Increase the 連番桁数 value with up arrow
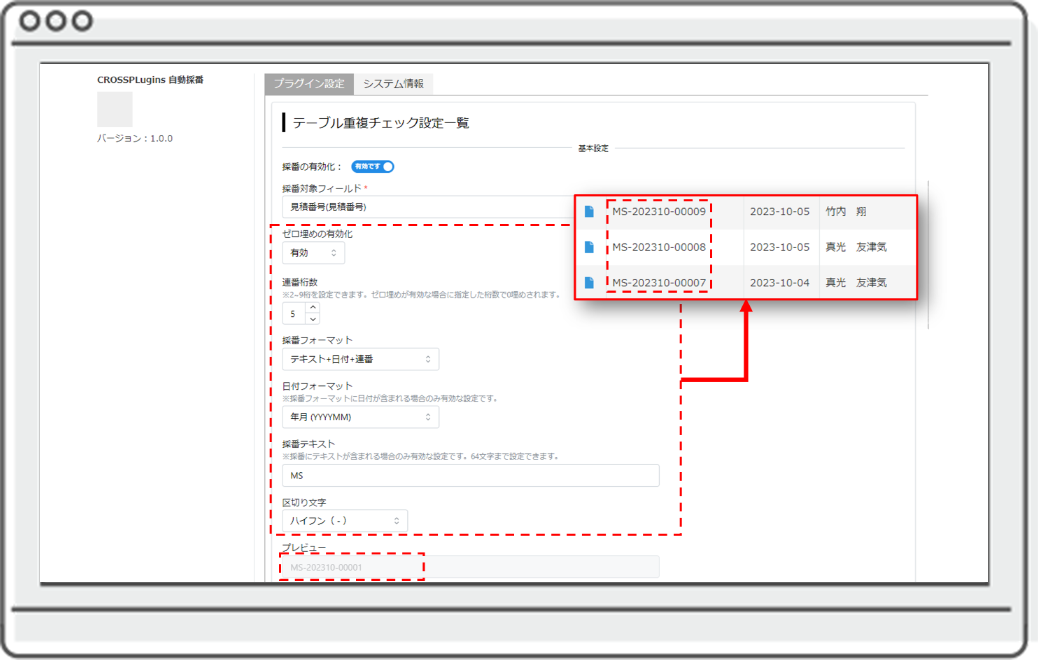Image resolution: width=1038 pixels, height=660 pixels. (313, 308)
